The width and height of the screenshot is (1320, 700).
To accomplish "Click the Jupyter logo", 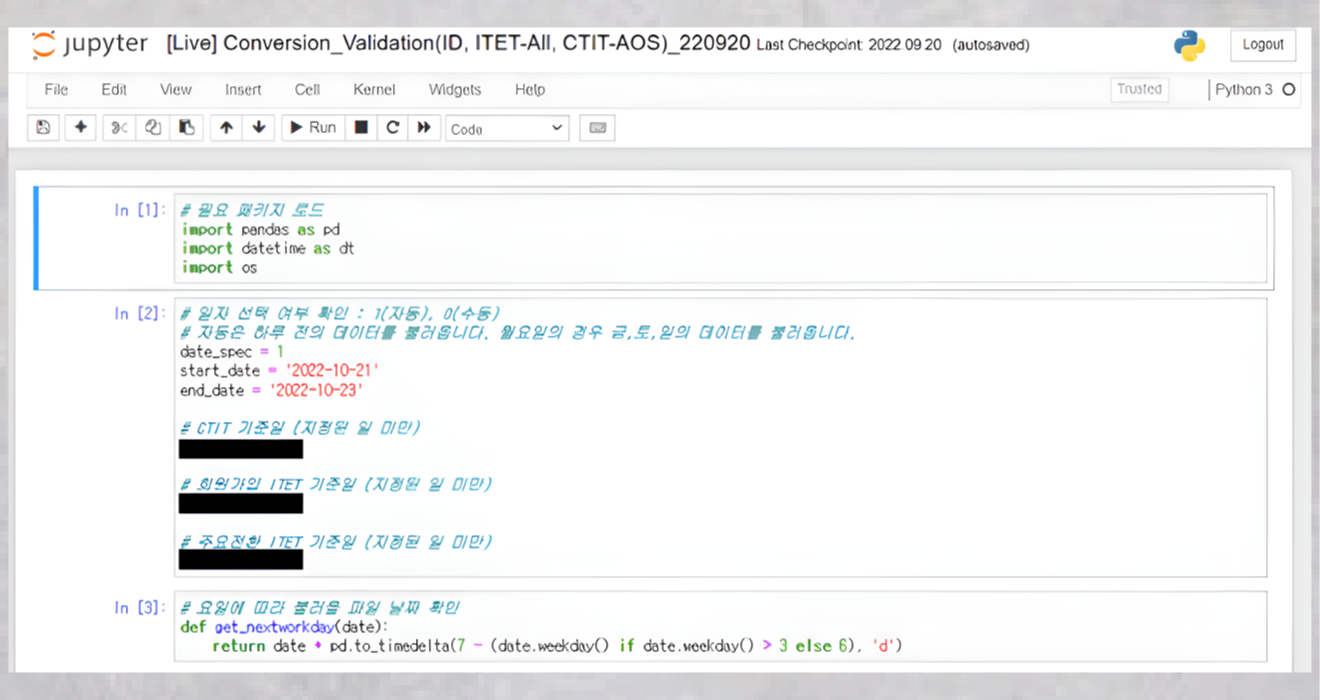I will click(90, 45).
